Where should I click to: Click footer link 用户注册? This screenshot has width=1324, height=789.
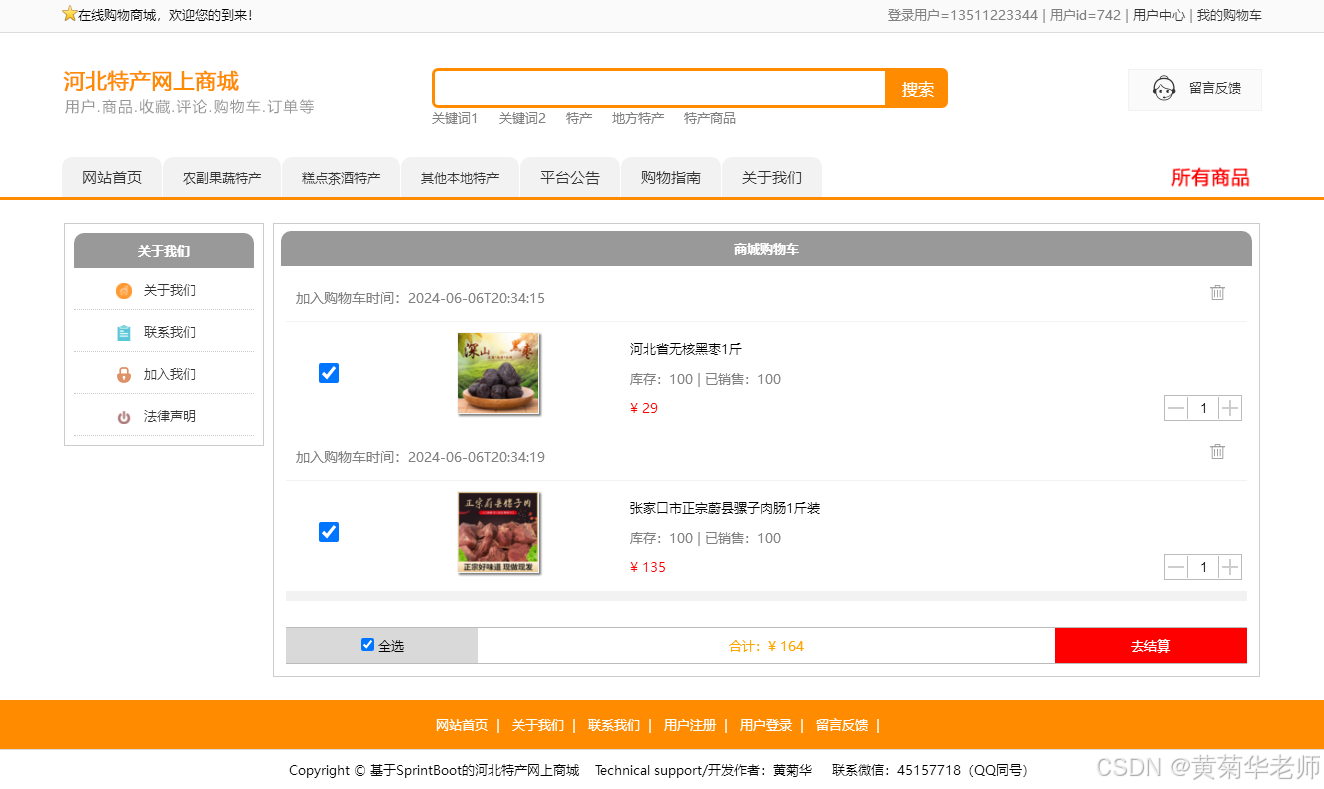coord(690,725)
